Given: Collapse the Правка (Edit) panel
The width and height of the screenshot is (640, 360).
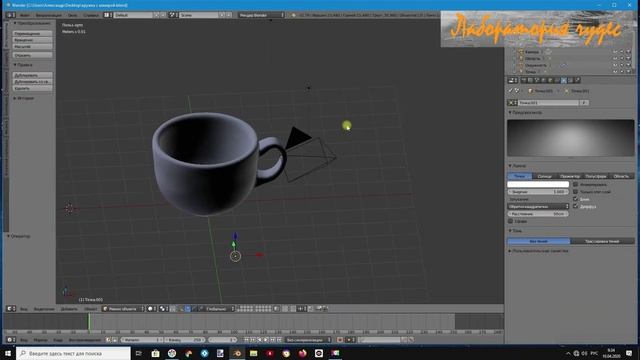Looking at the screenshot, I should pos(23,65).
